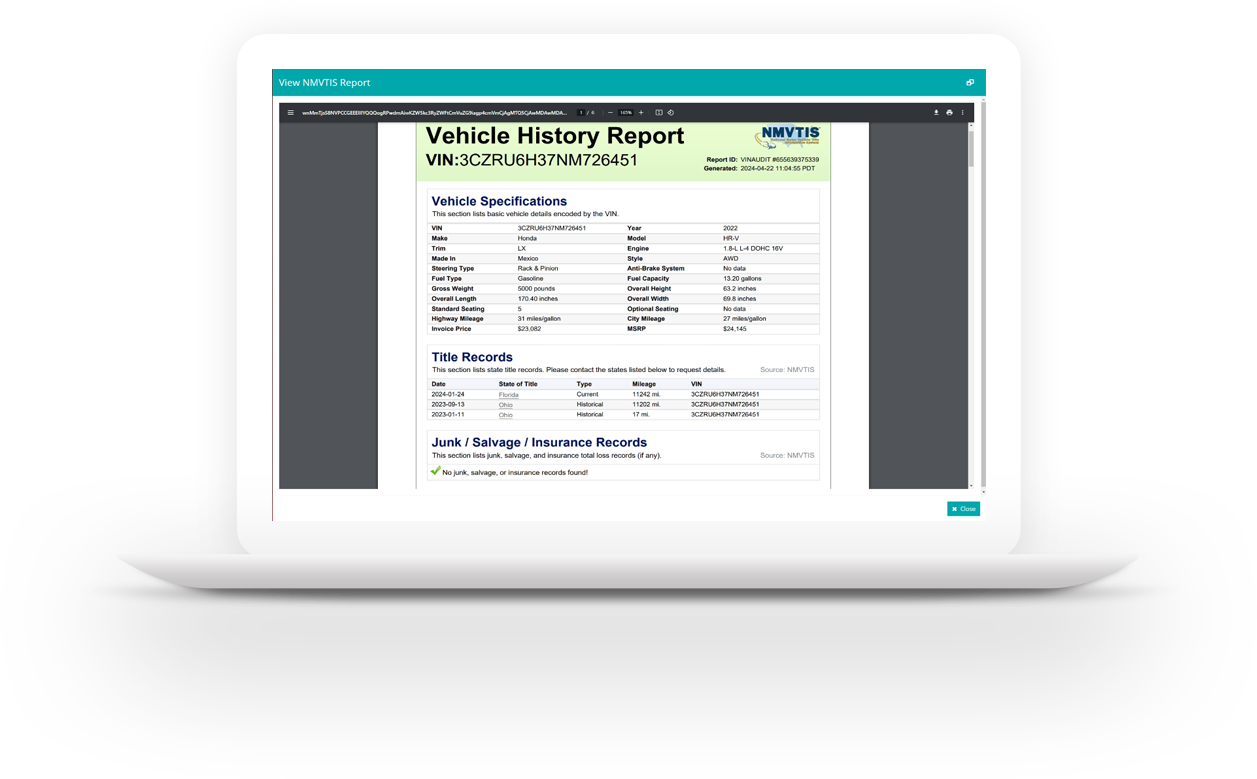
Task: Open the PDF sidebar menu icon
Action: [x=291, y=112]
